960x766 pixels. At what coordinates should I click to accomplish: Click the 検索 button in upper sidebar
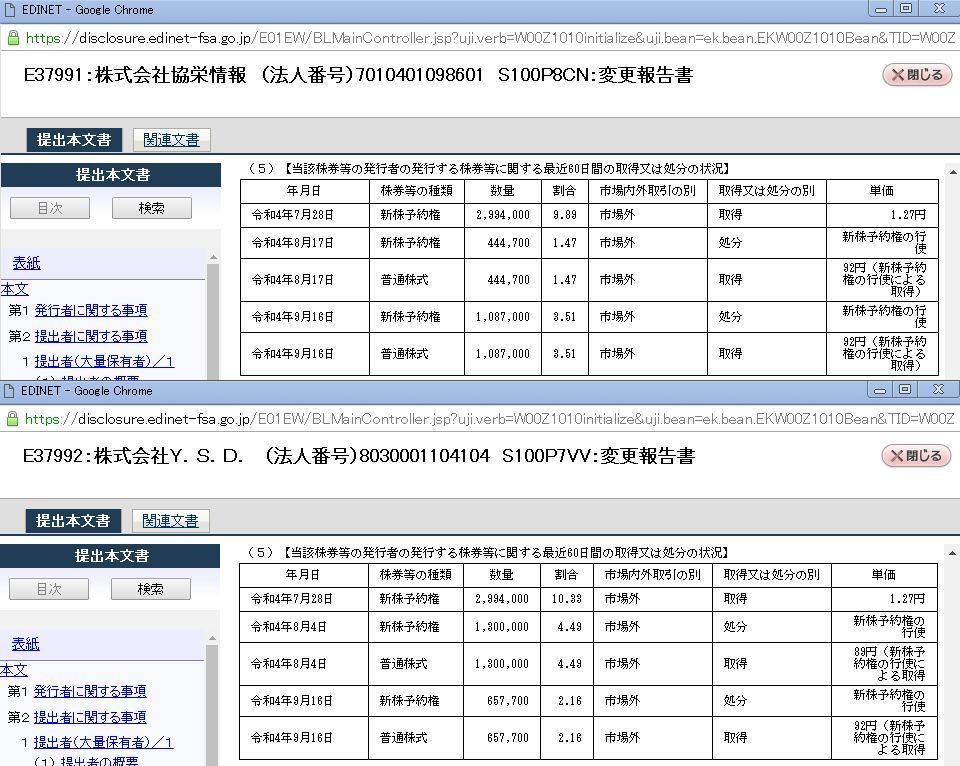(x=151, y=208)
